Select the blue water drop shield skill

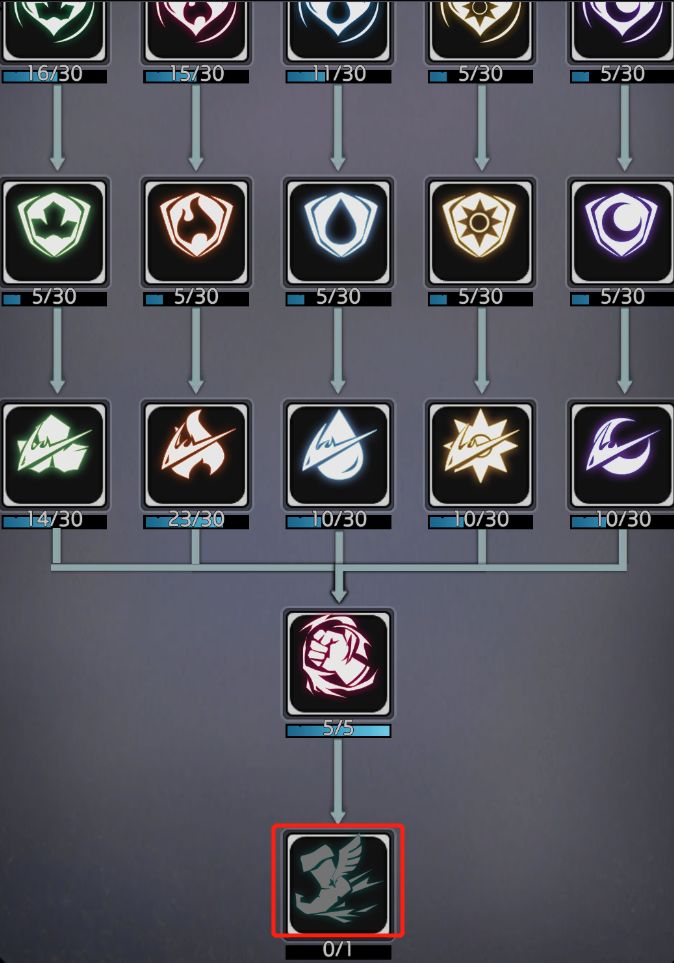pos(338,232)
